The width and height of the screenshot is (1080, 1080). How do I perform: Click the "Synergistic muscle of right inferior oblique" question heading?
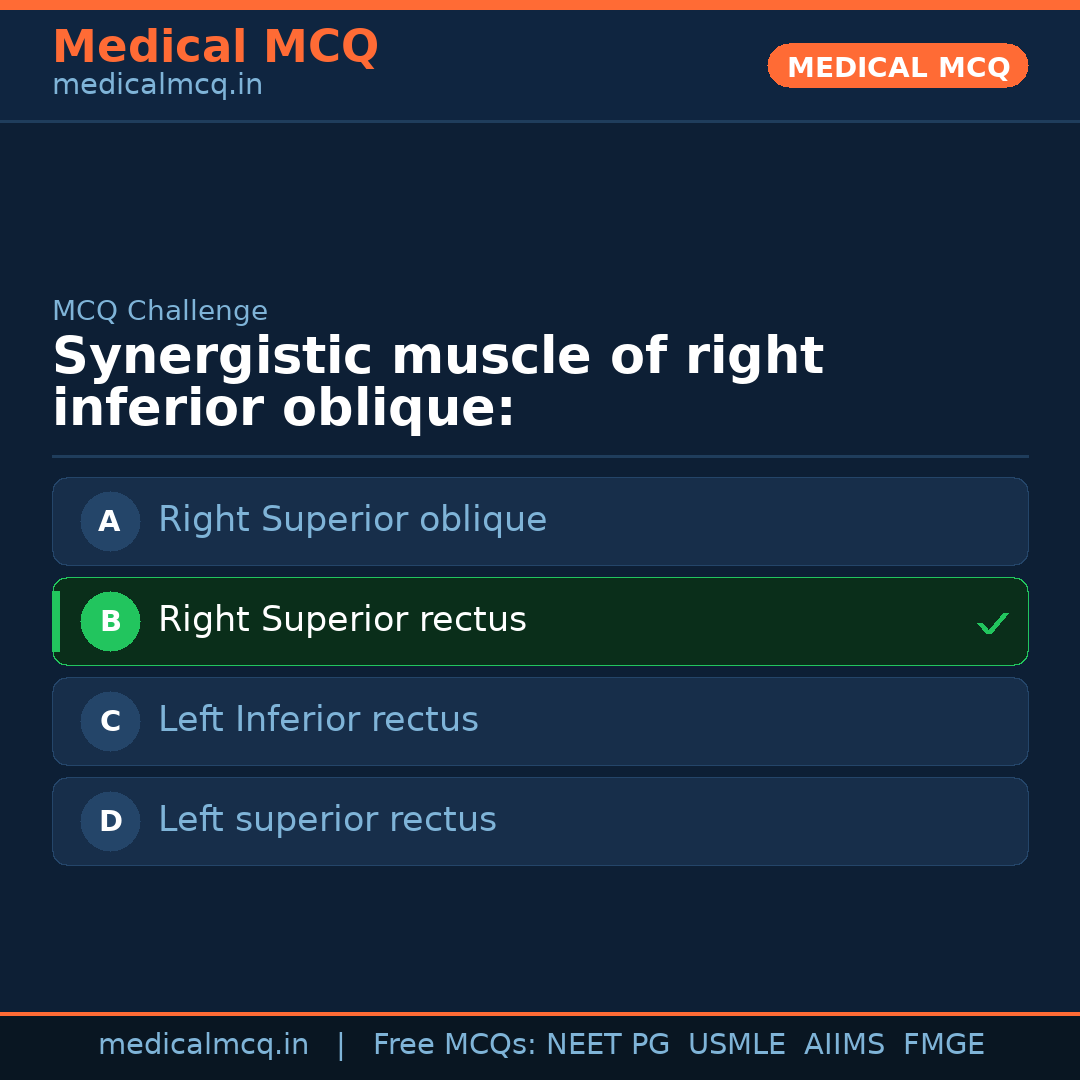click(x=438, y=383)
